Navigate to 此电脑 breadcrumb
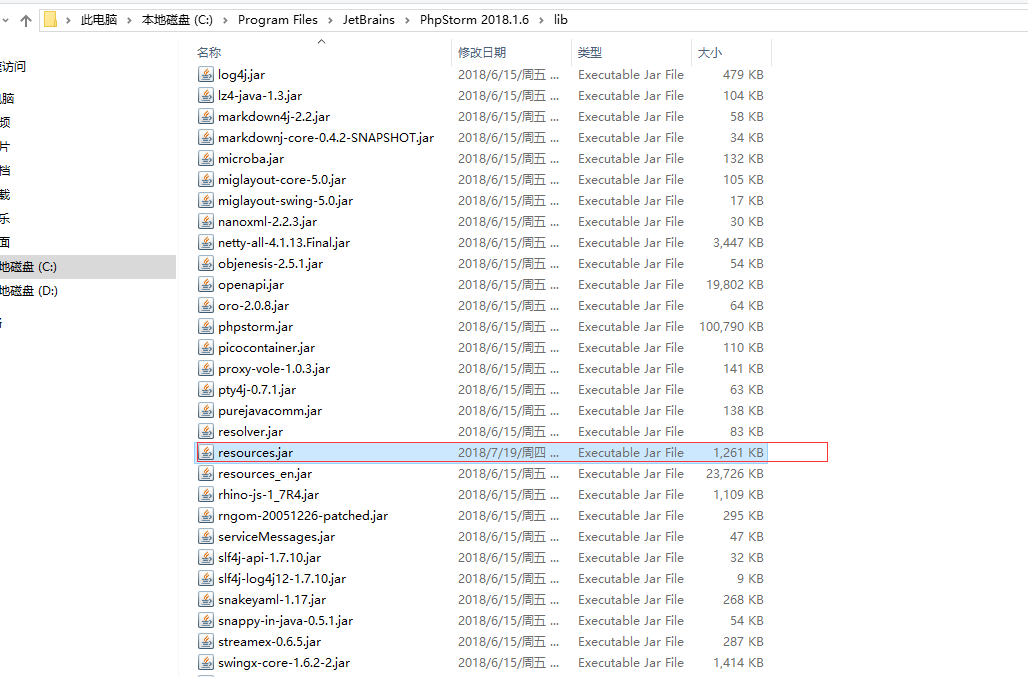 [x=99, y=20]
